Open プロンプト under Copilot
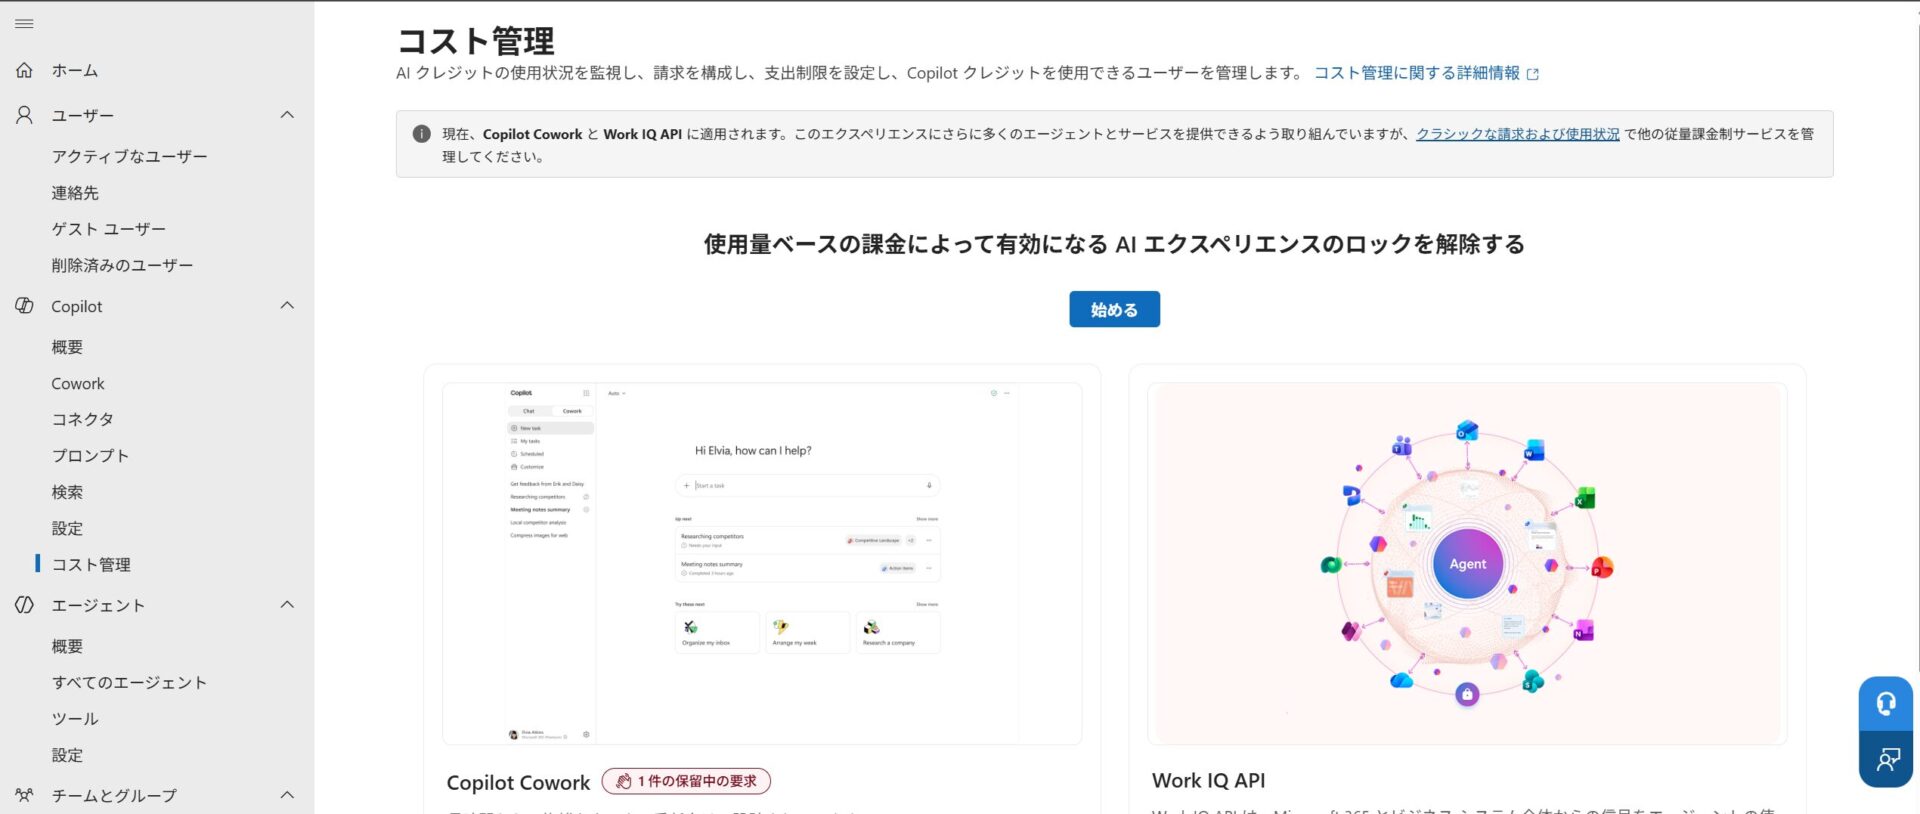Viewport: 1920px width, 814px height. pos(91,456)
